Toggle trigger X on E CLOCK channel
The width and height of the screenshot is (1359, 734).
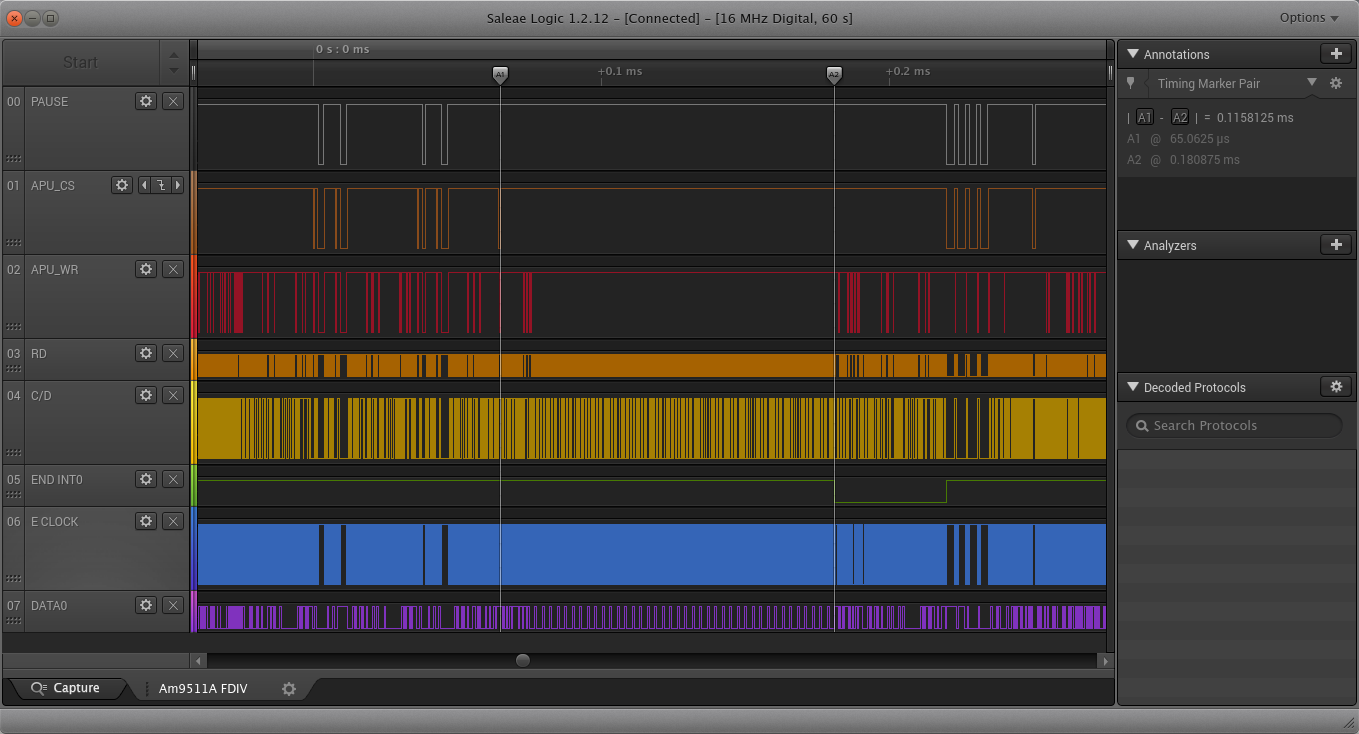click(173, 521)
